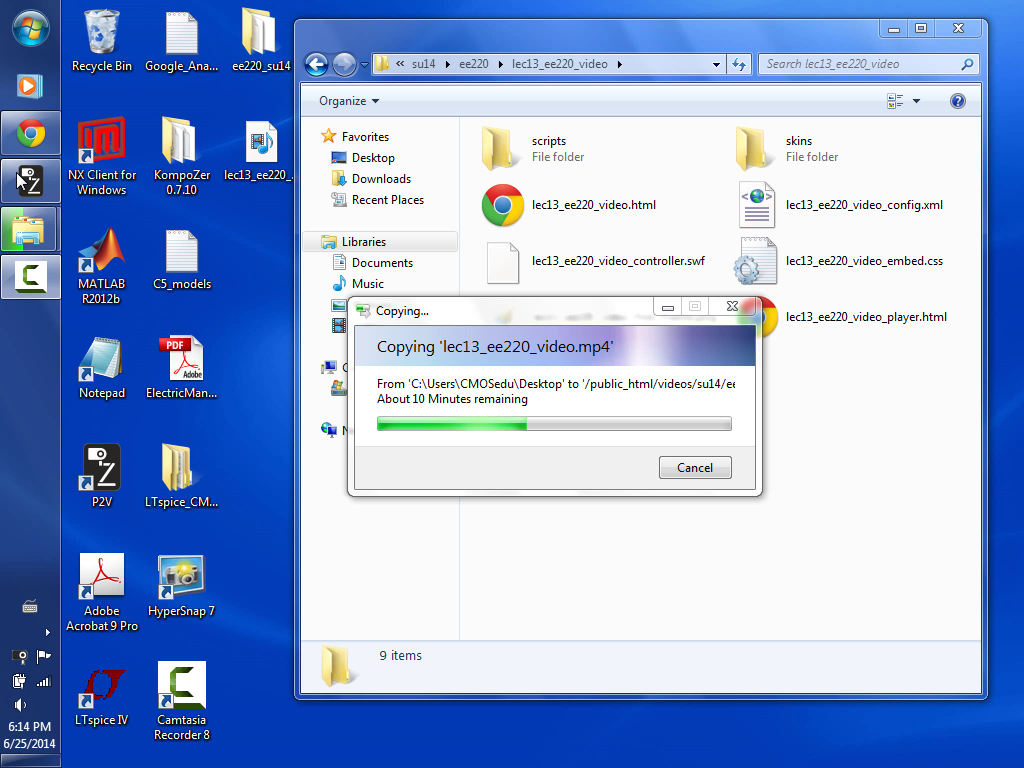Select Libraries in navigation pane
1024x768 pixels.
click(x=380, y=242)
